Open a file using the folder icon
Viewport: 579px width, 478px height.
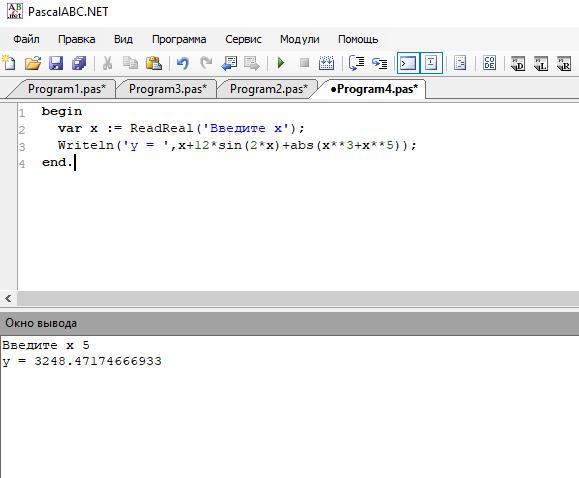click(33, 63)
